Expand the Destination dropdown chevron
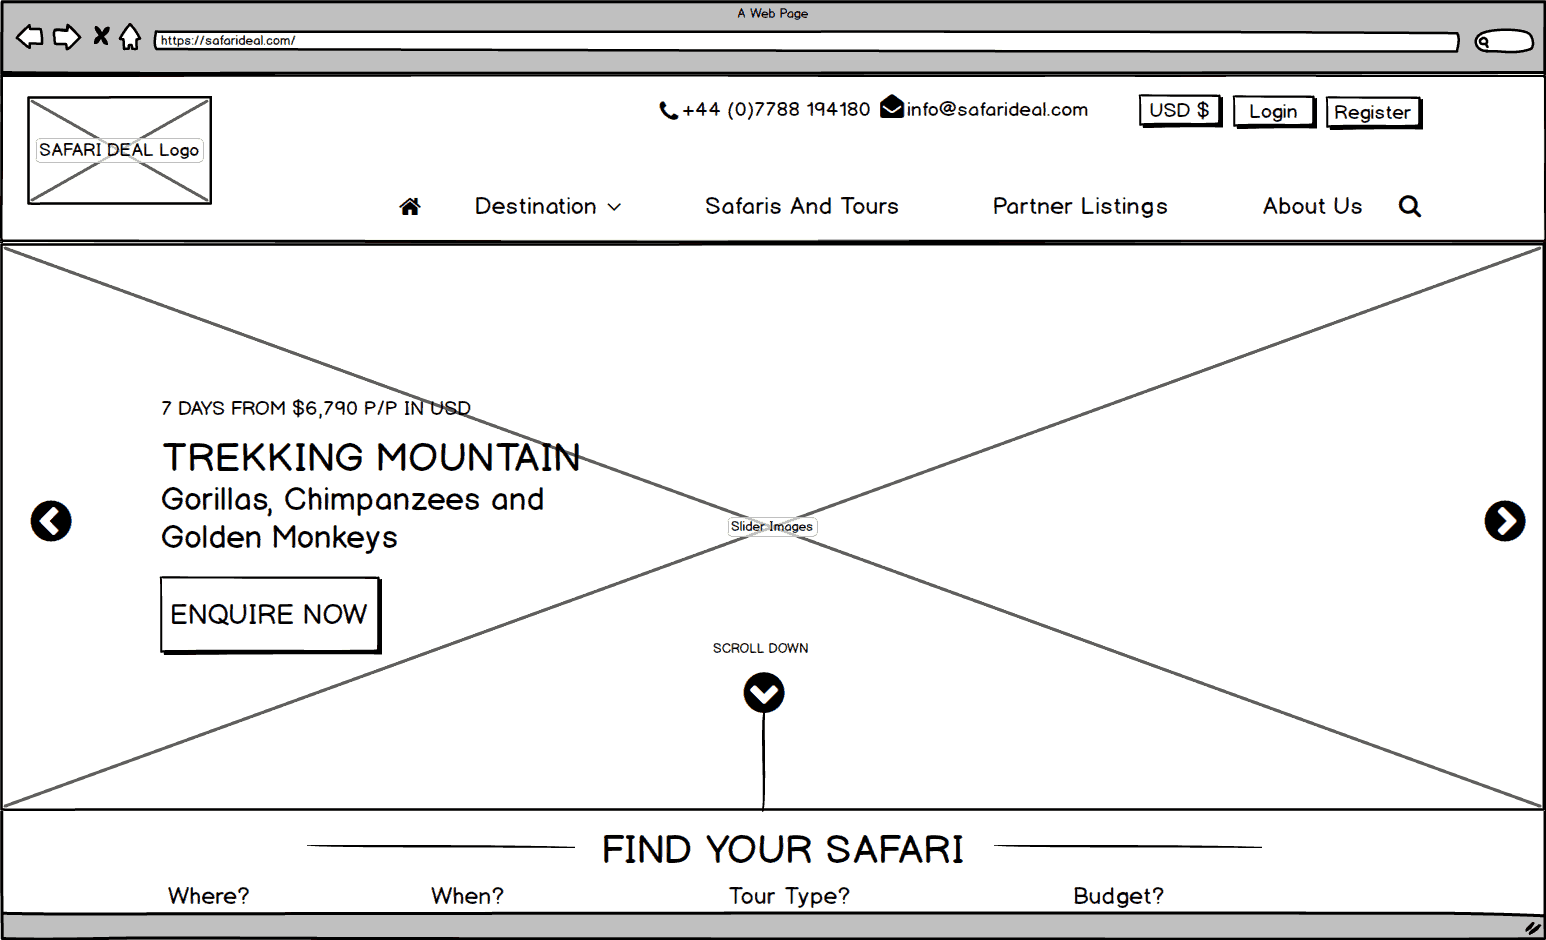The width and height of the screenshot is (1546, 940). pos(614,207)
